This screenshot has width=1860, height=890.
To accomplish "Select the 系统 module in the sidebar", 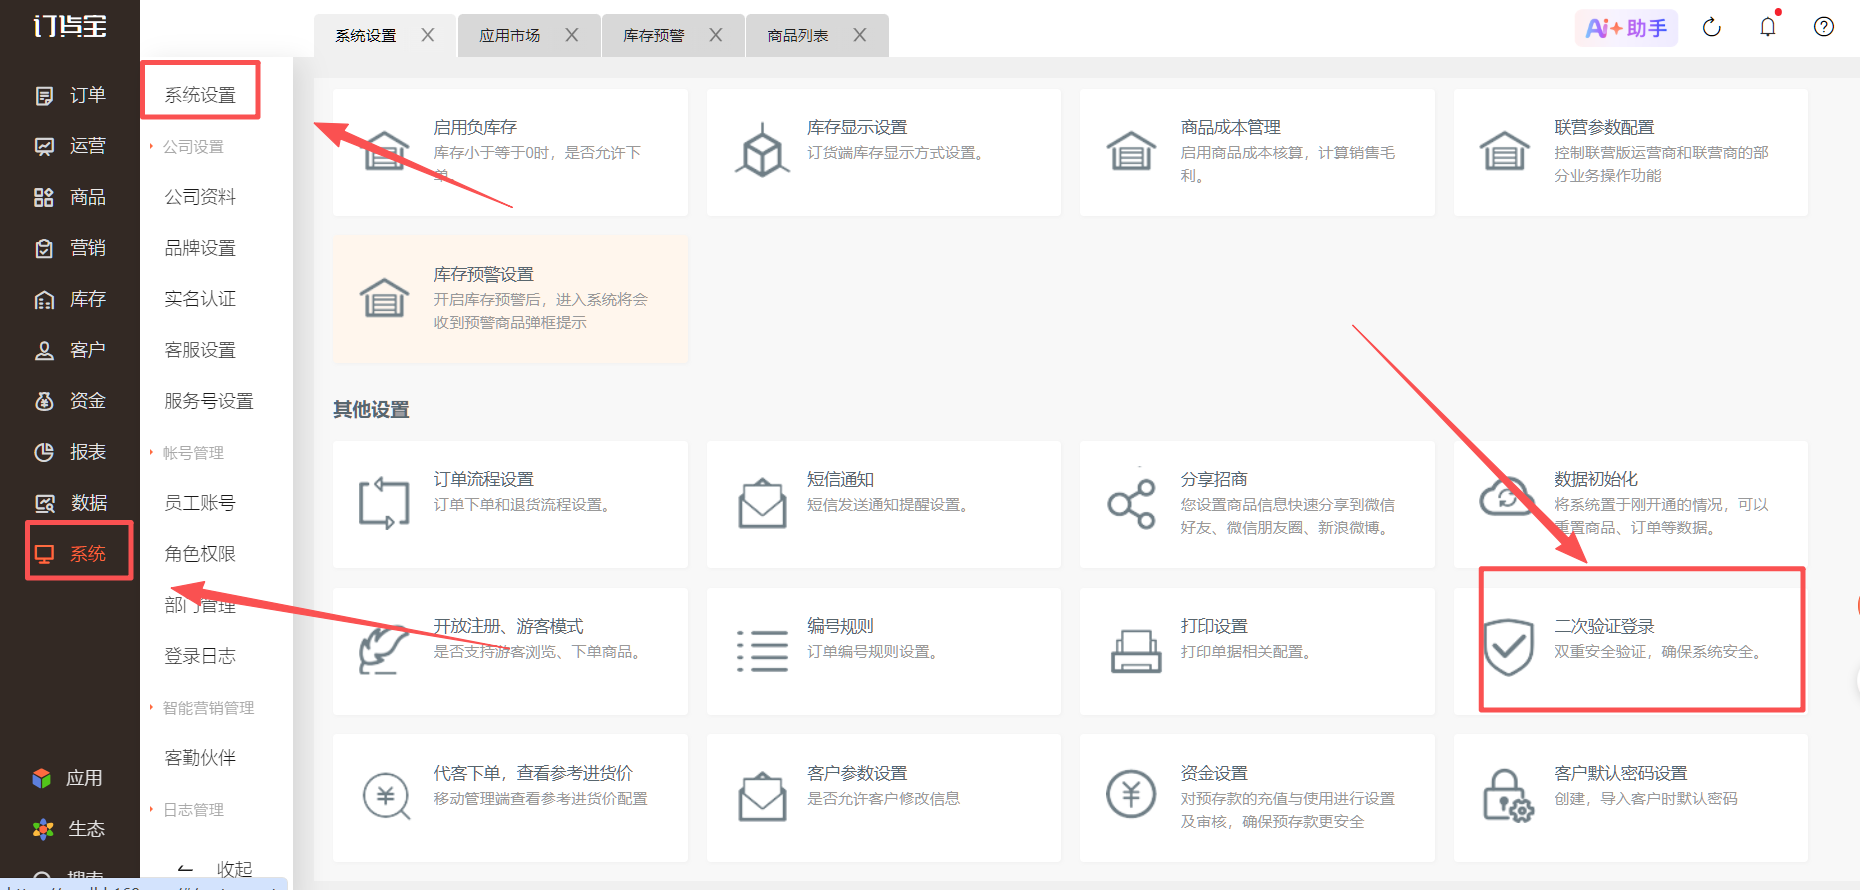I will click(70, 554).
